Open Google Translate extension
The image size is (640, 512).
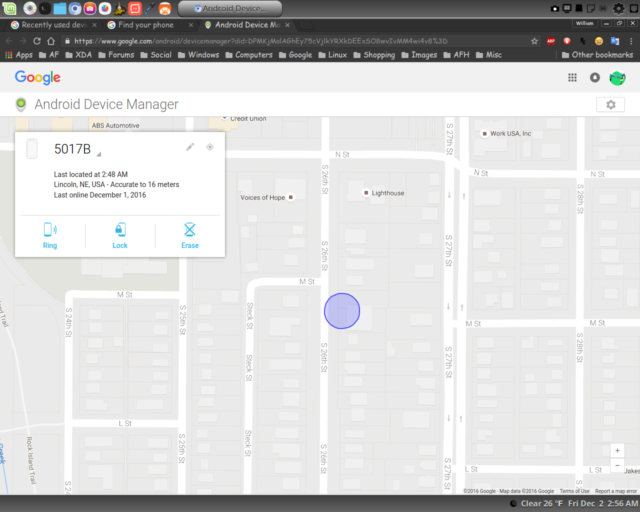(x=615, y=41)
